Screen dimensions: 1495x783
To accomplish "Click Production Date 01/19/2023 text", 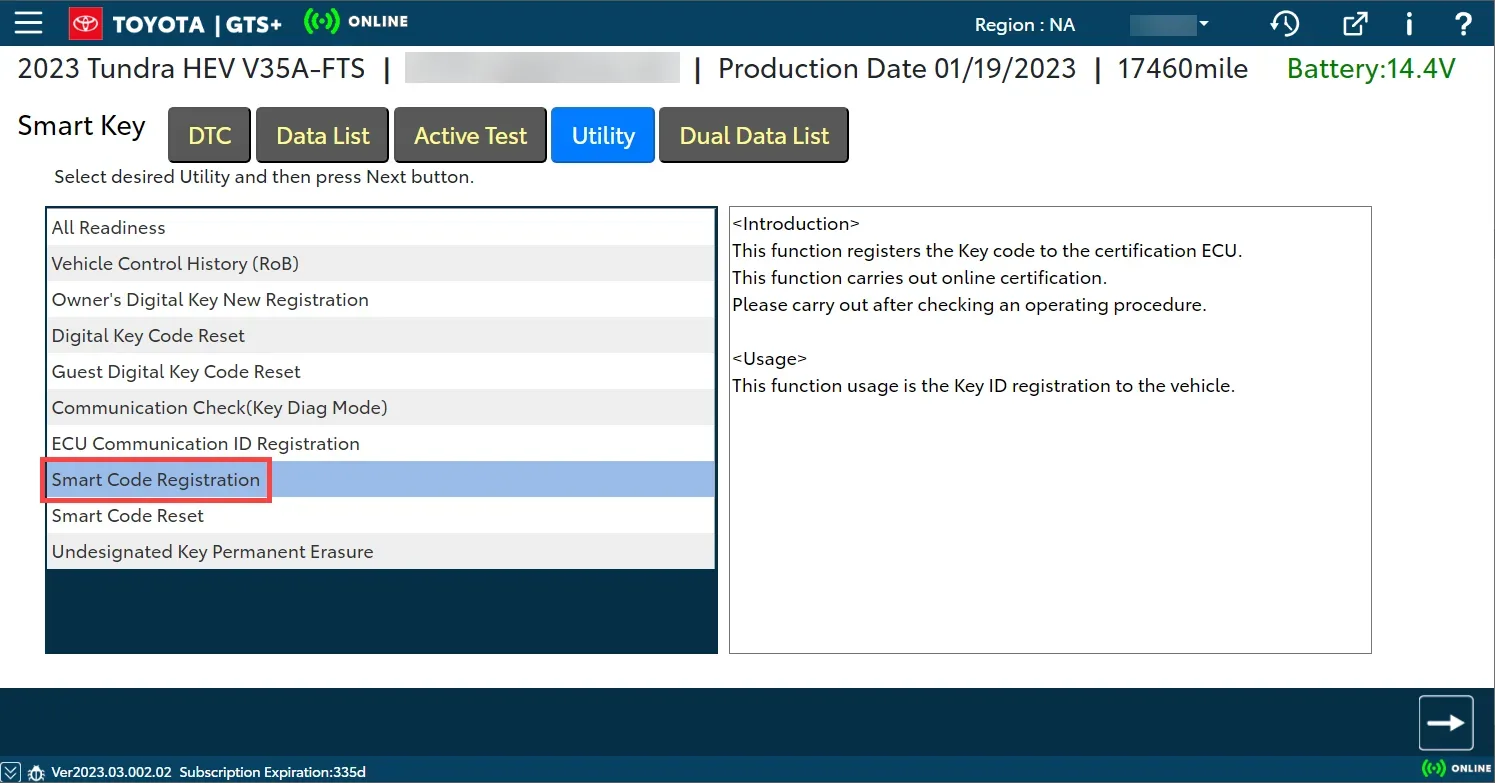I will [x=897, y=69].
